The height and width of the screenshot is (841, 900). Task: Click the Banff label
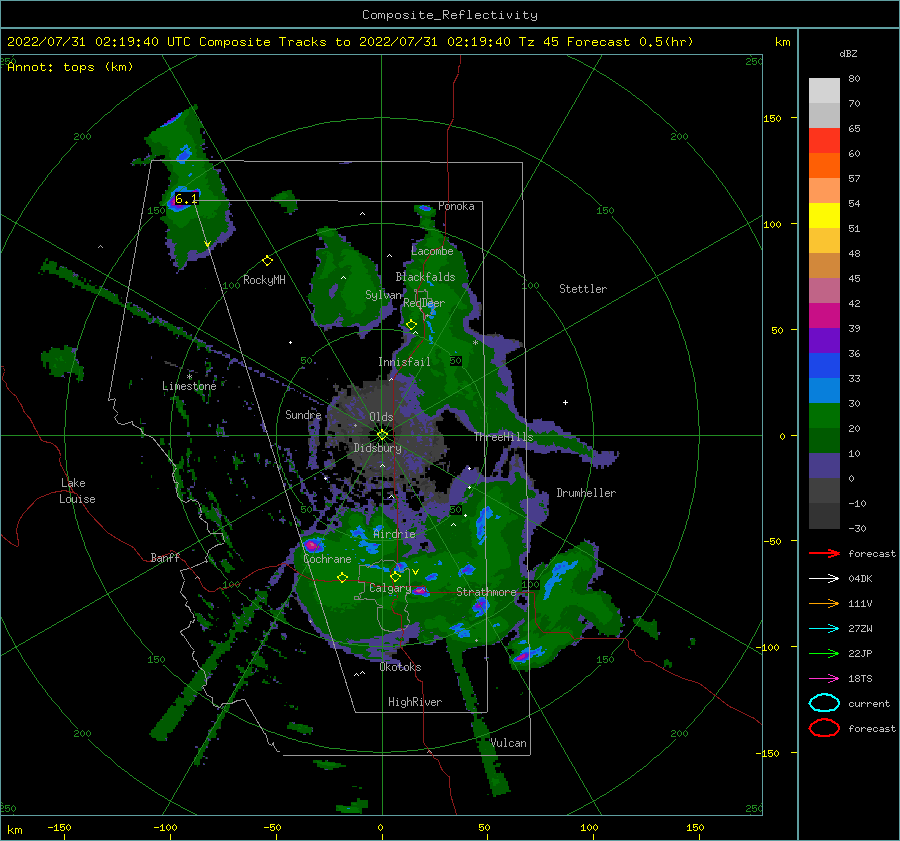(165, 557)
